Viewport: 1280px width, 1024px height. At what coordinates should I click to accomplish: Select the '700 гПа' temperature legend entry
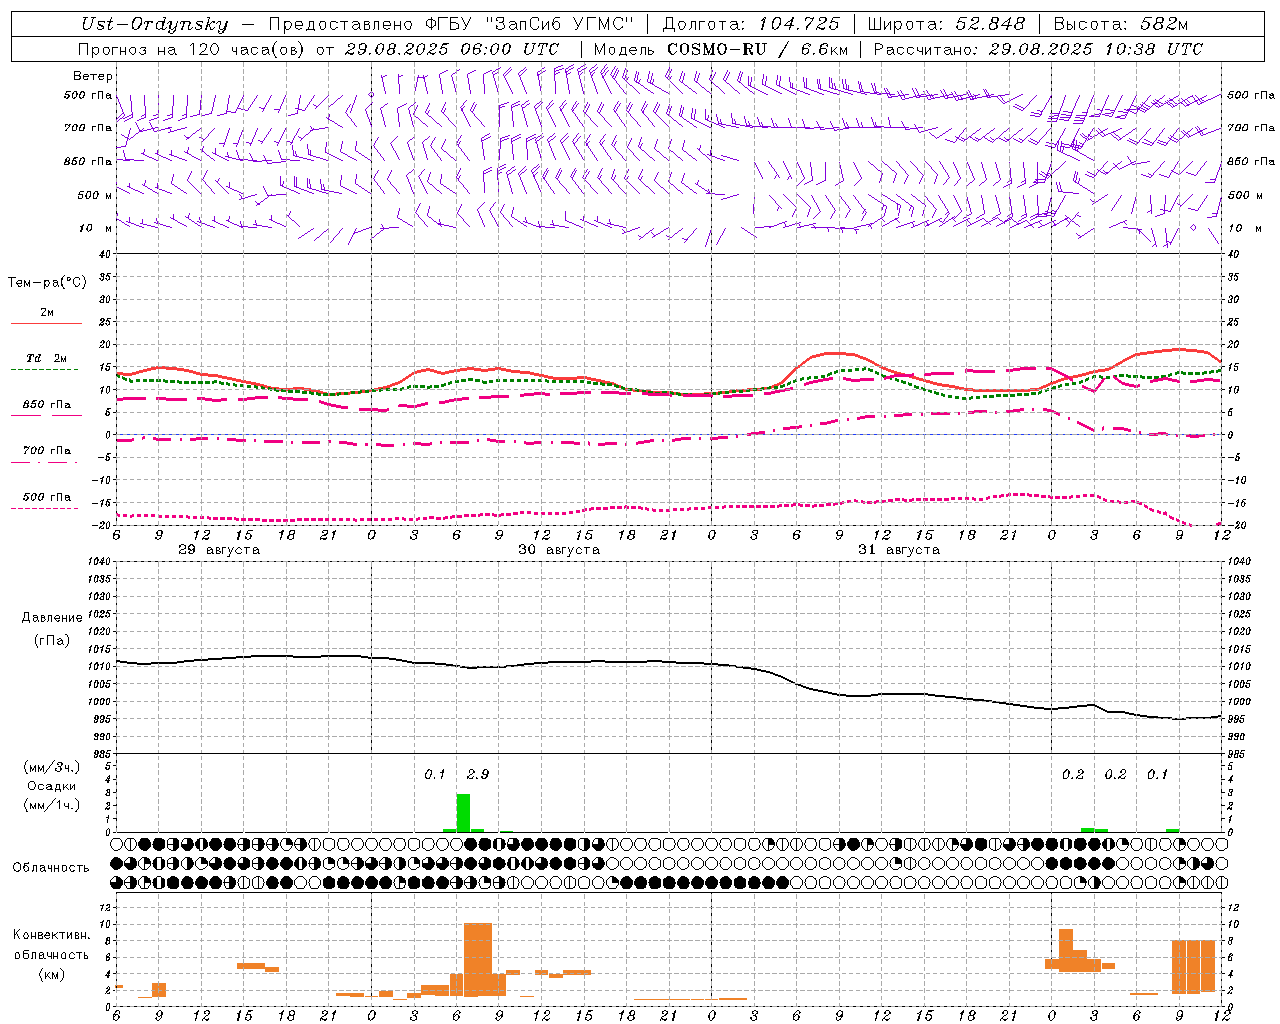pos(46,451)
